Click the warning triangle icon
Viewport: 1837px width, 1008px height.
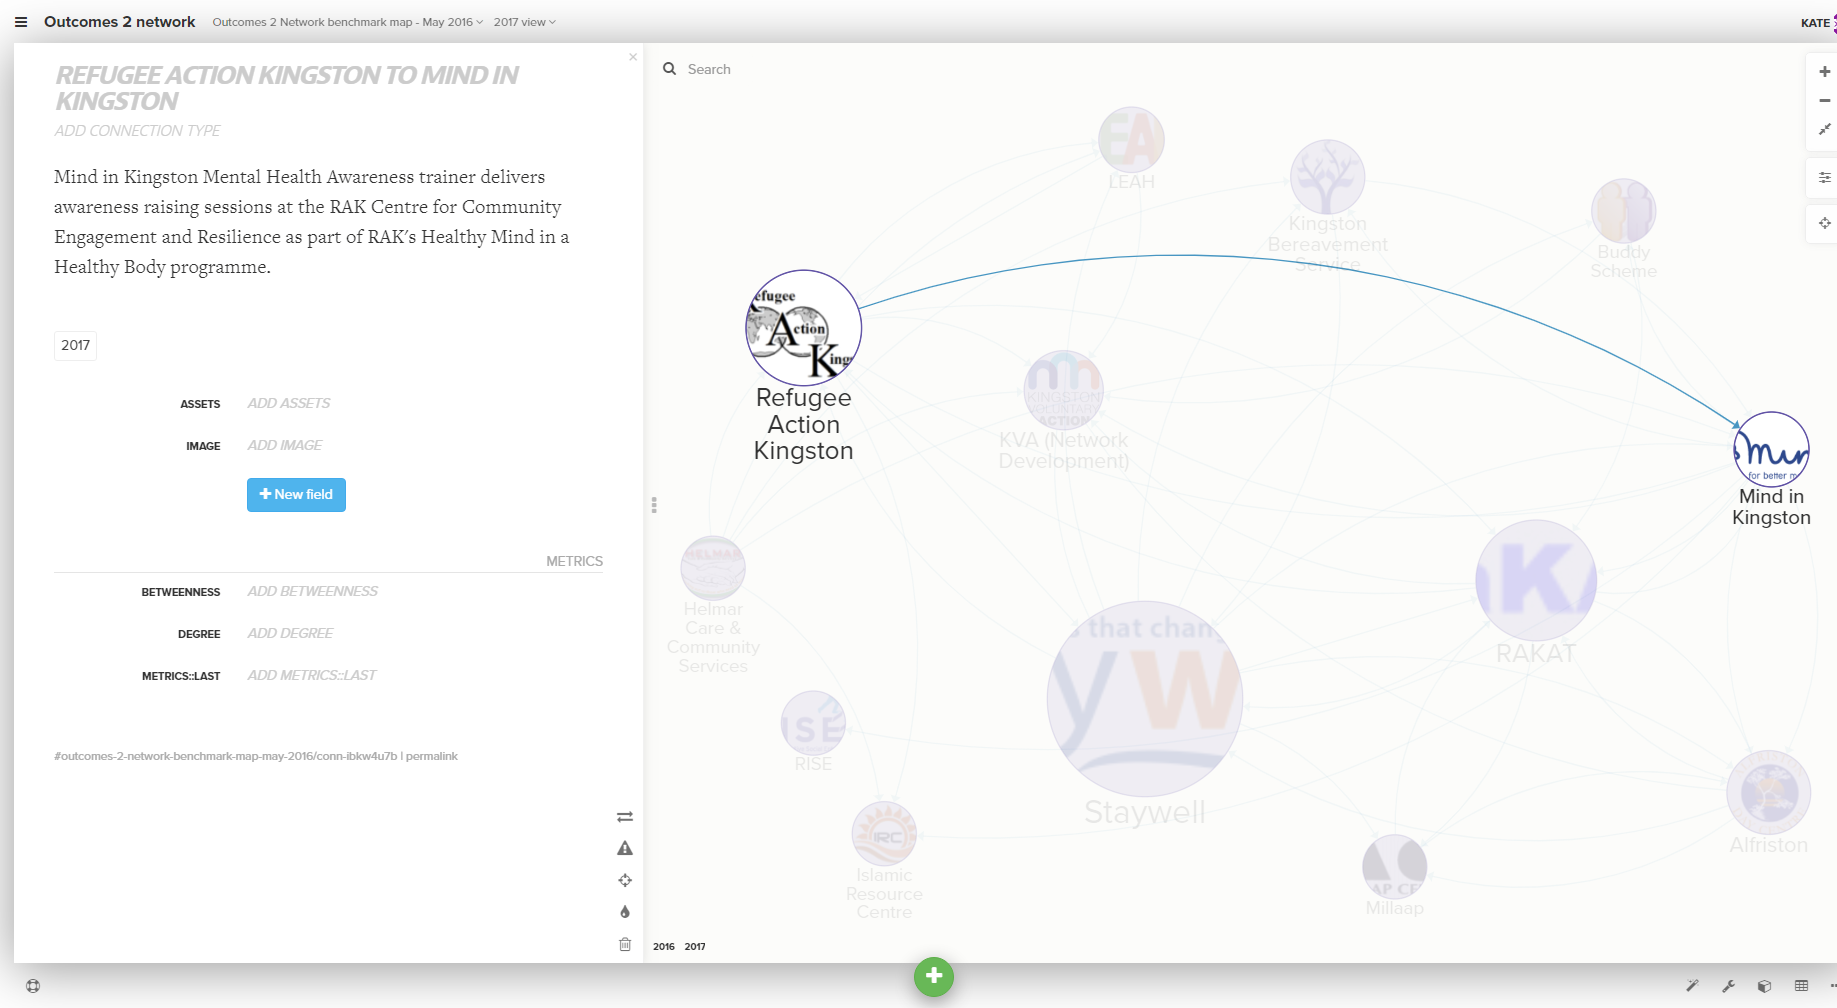pyautogui.click(x=625, y=848)
